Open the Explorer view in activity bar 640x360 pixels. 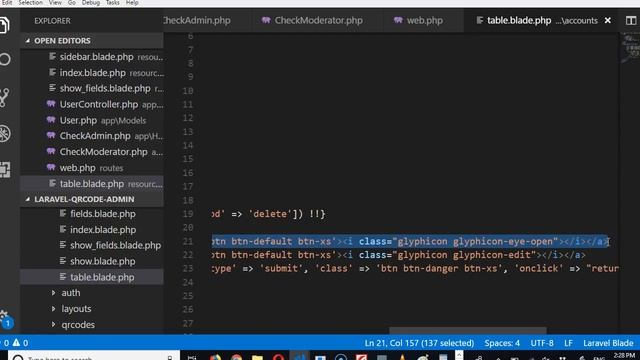4,24
